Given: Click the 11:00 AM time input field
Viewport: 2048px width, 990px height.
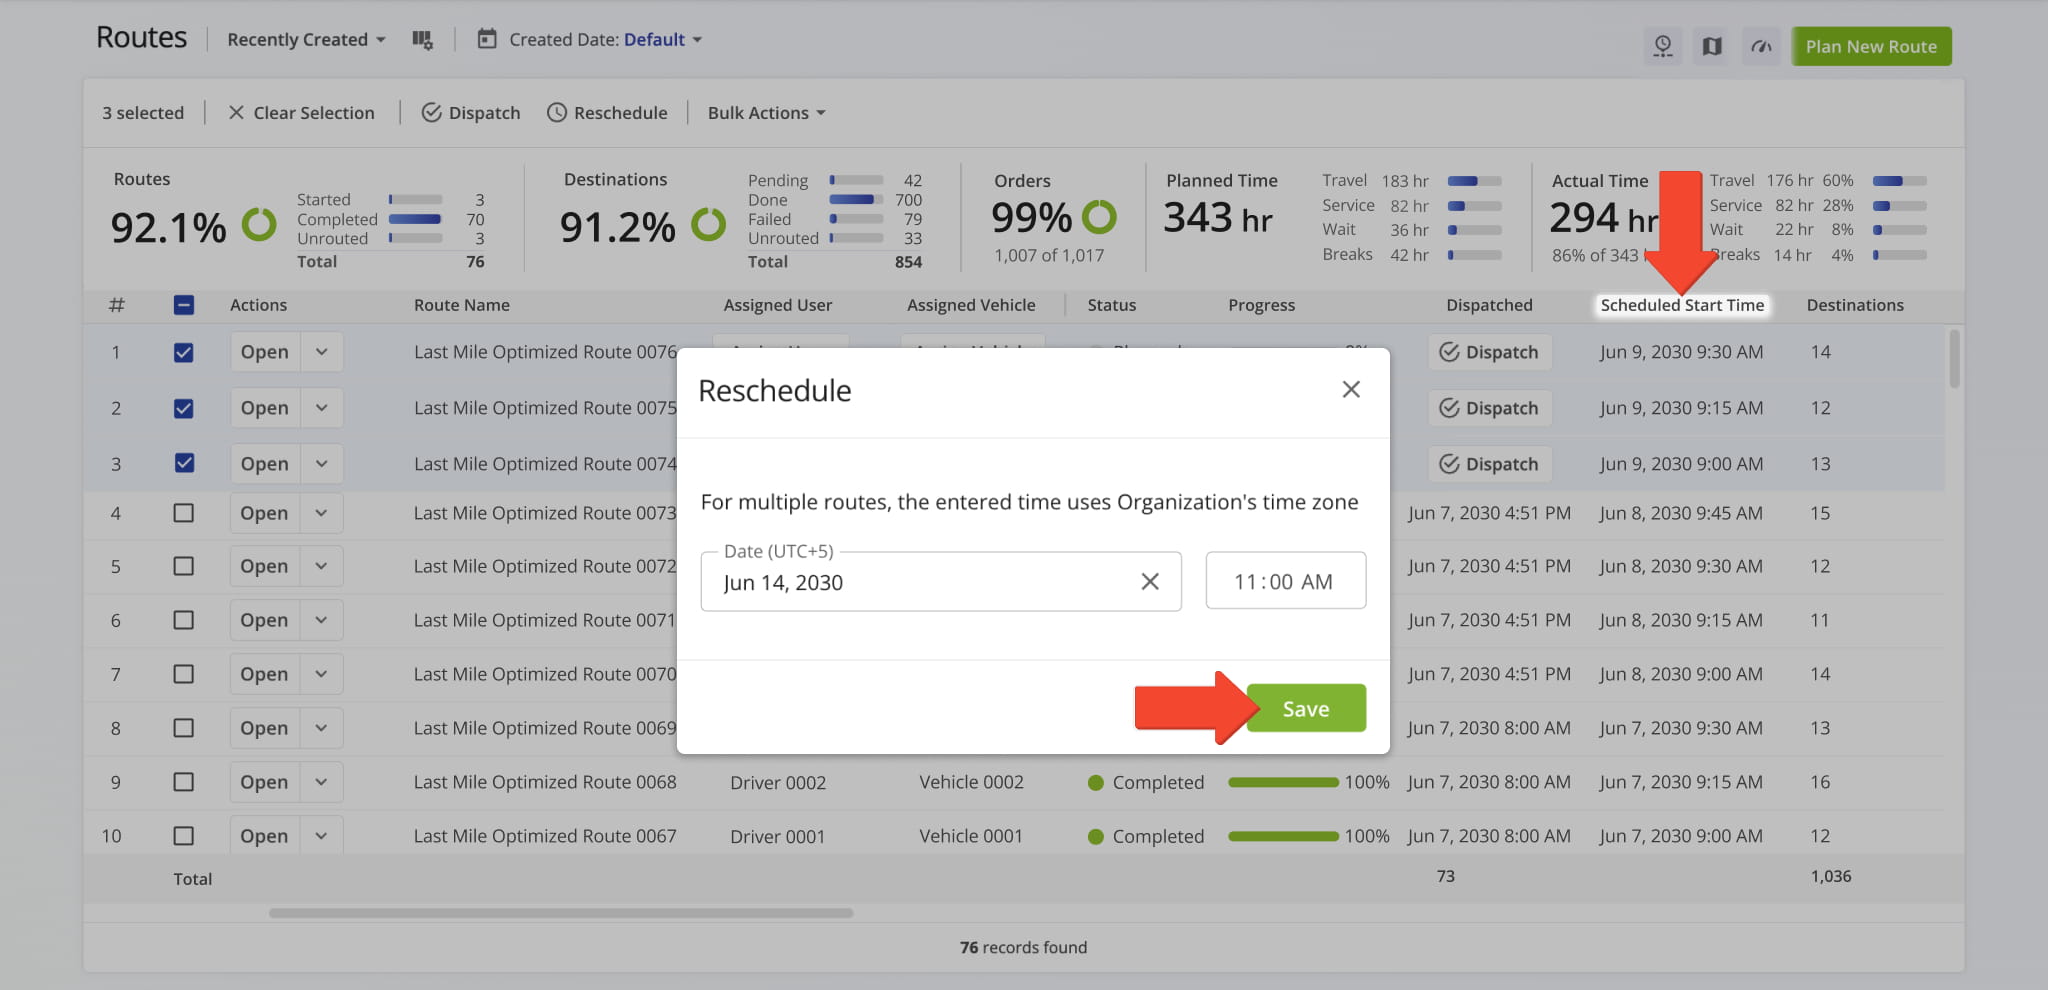Looking at the screenshot, I should coord(1285,582).
